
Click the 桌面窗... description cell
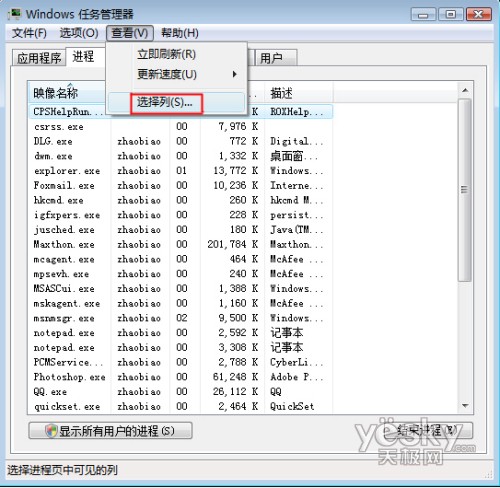[x=294, y=156]
